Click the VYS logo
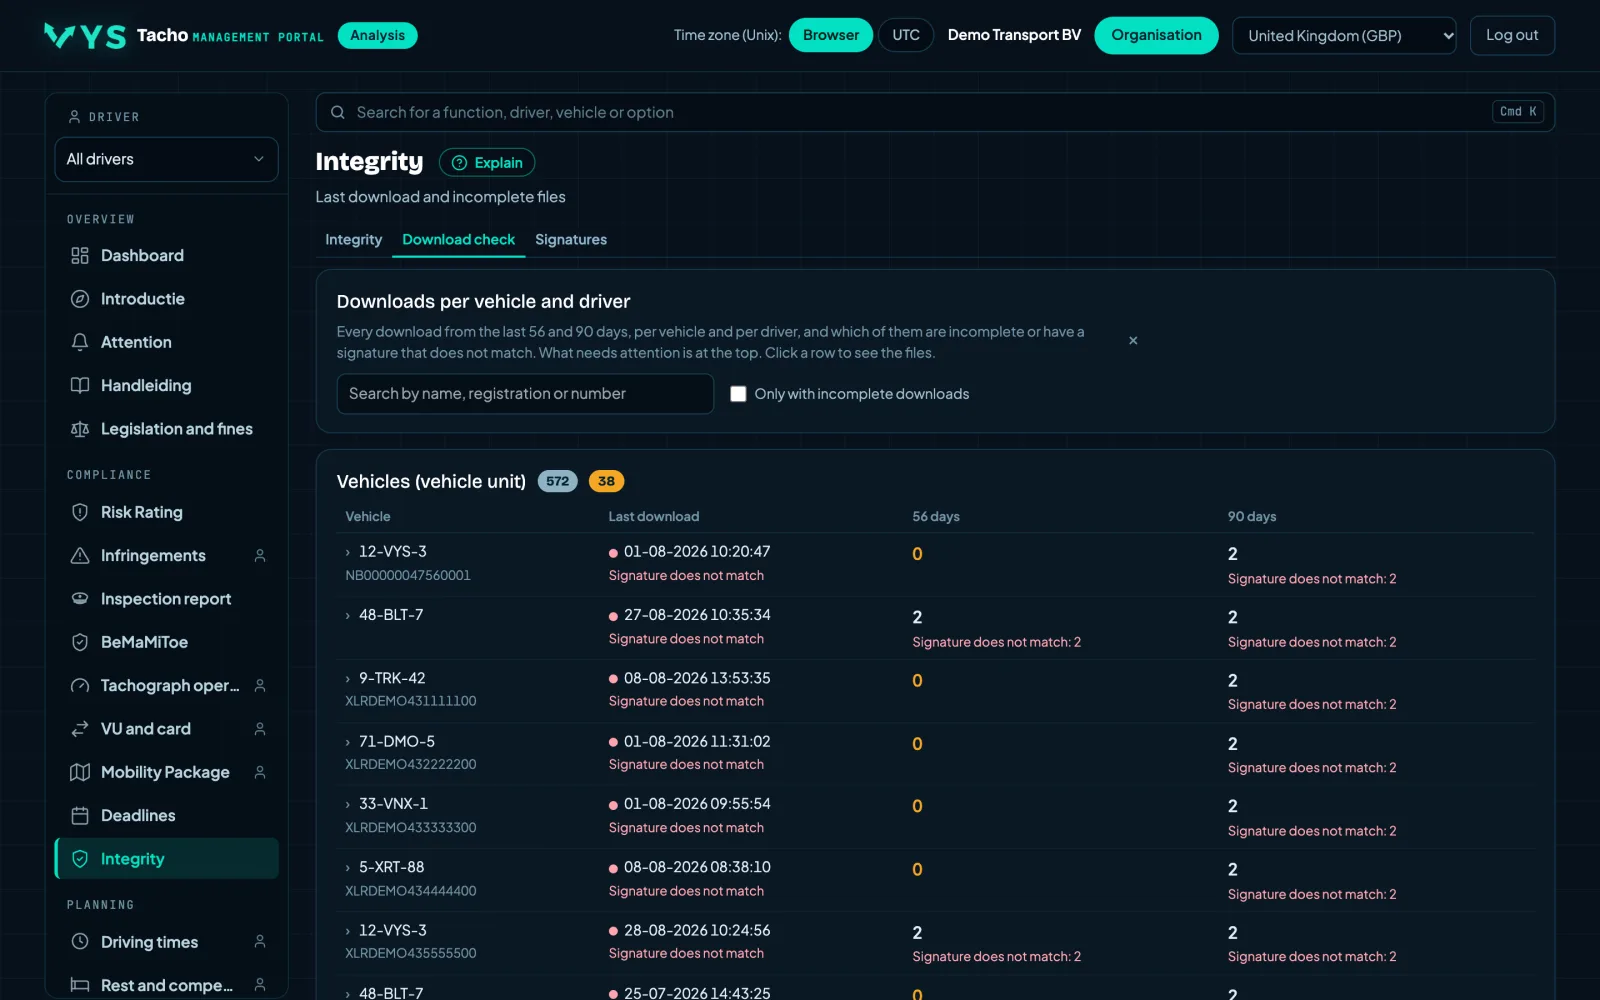This screenshot has height=1000, width=1600. [85, 36]
